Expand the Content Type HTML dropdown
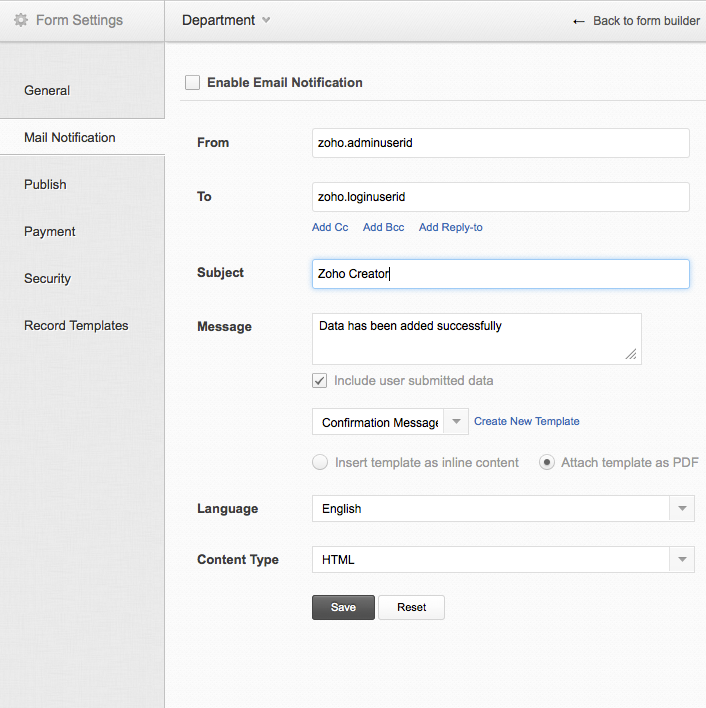706x708 pixels. coord(681,560)
